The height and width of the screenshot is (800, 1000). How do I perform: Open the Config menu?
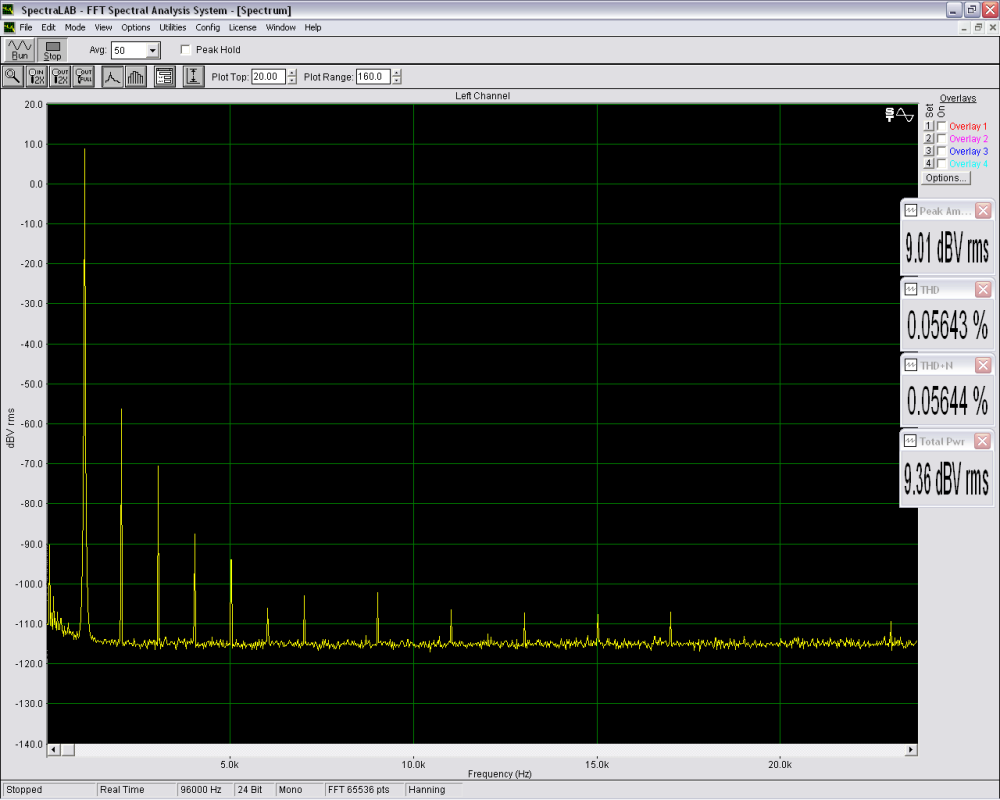pyautogui.click(x=208, y=27)
